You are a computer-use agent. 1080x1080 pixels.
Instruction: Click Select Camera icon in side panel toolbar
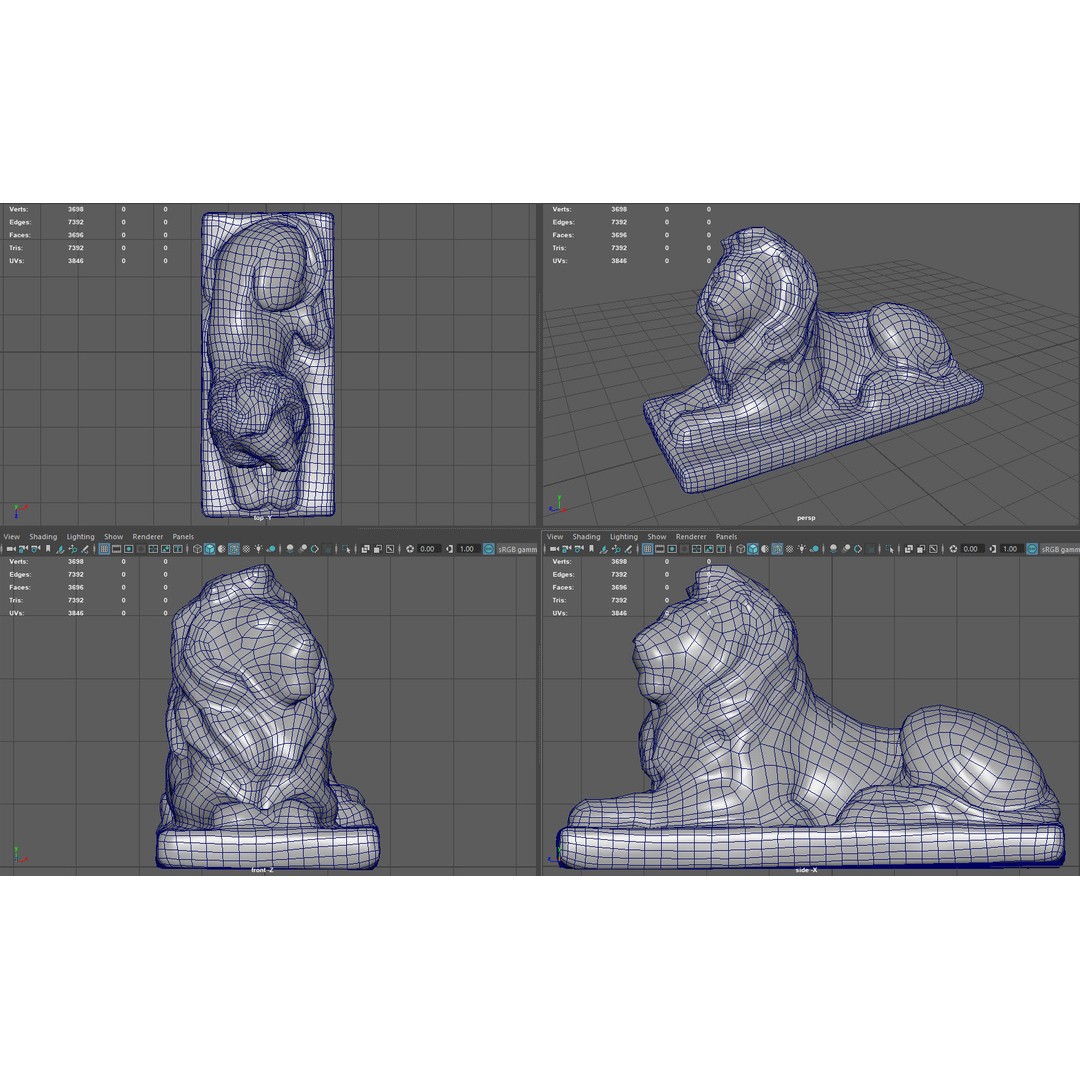point(554,549)
